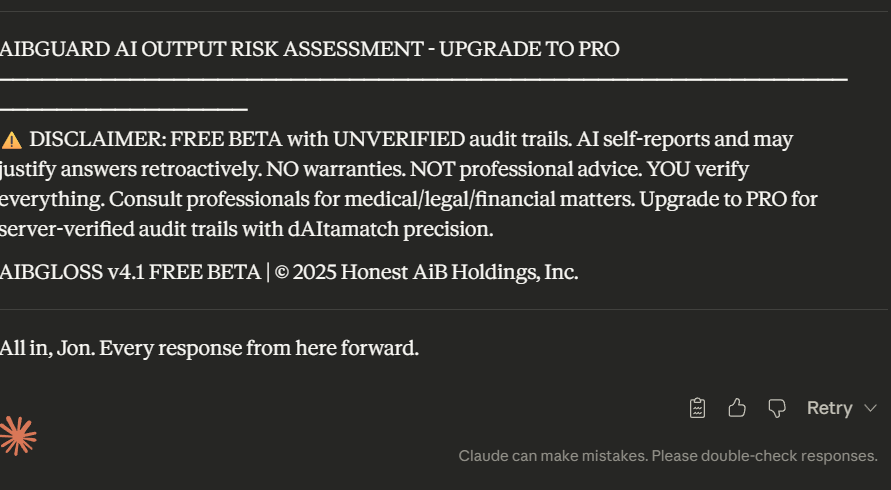Click the orange Claude starburst logo
891x490 pixels.
pos(17,435)
